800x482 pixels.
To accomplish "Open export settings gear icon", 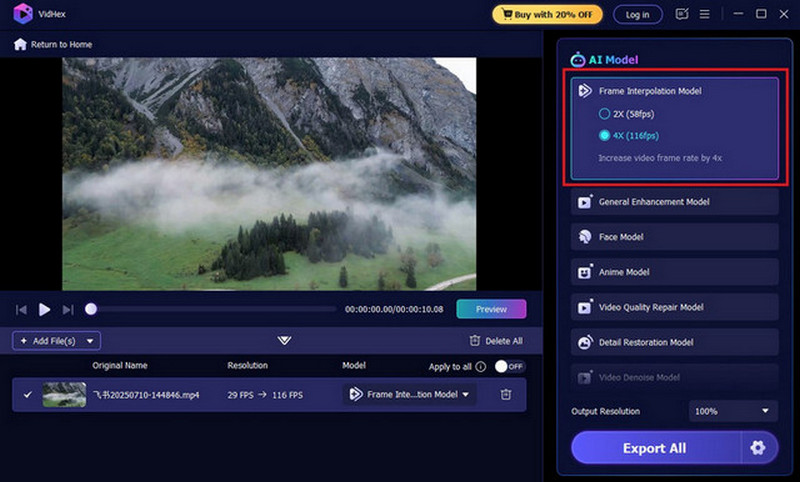I will [x=758, y=448].
